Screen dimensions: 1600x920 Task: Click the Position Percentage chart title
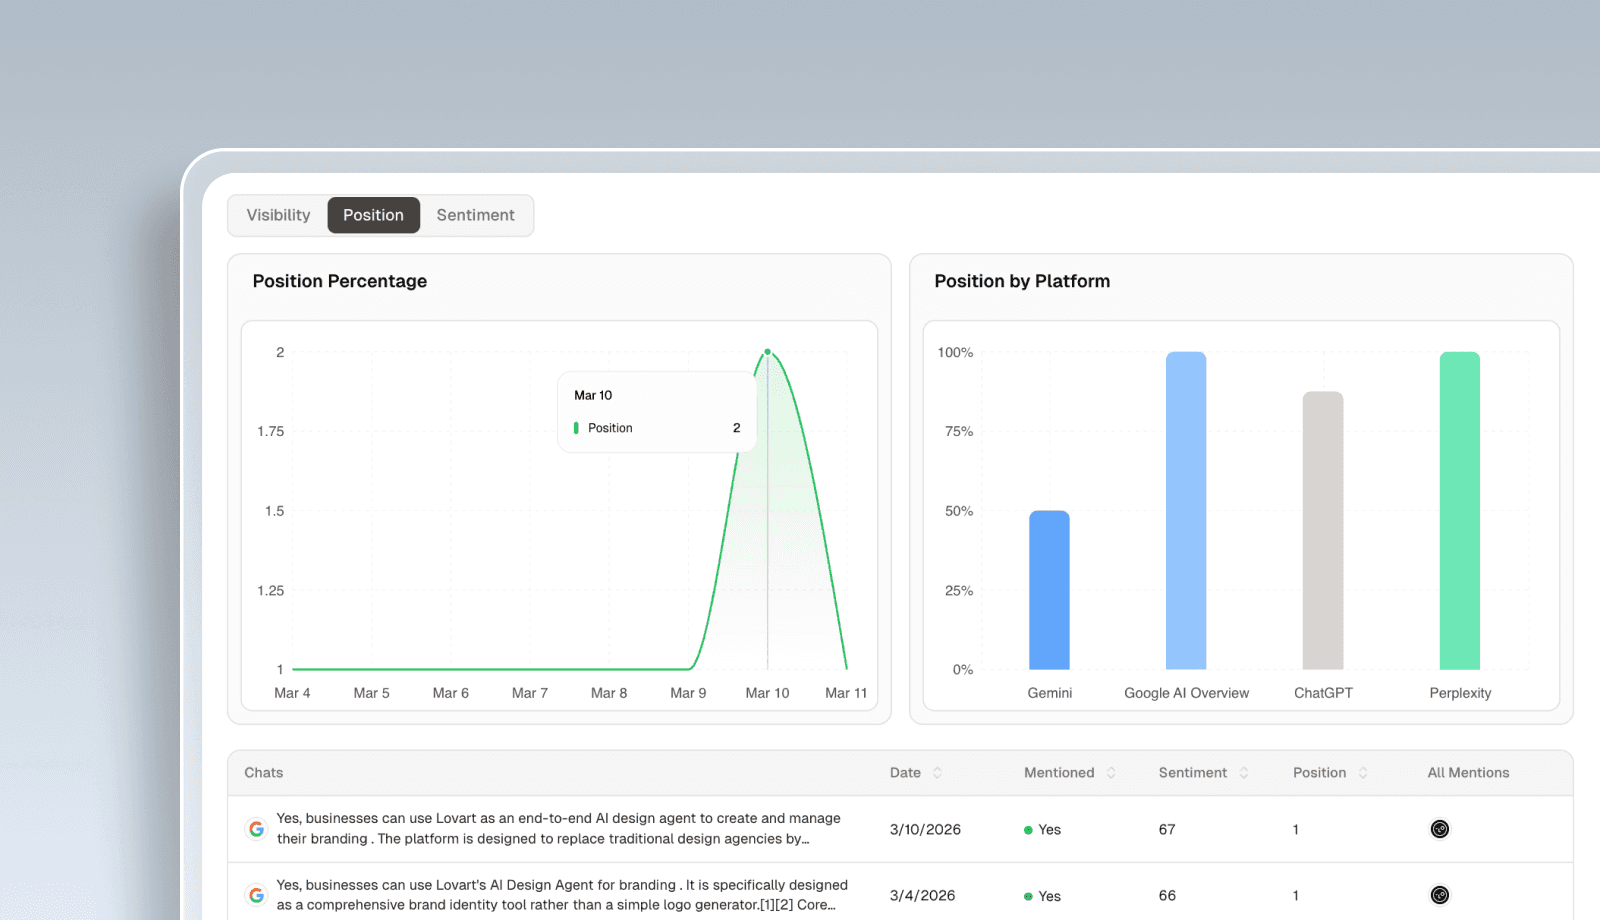(340, 281)
